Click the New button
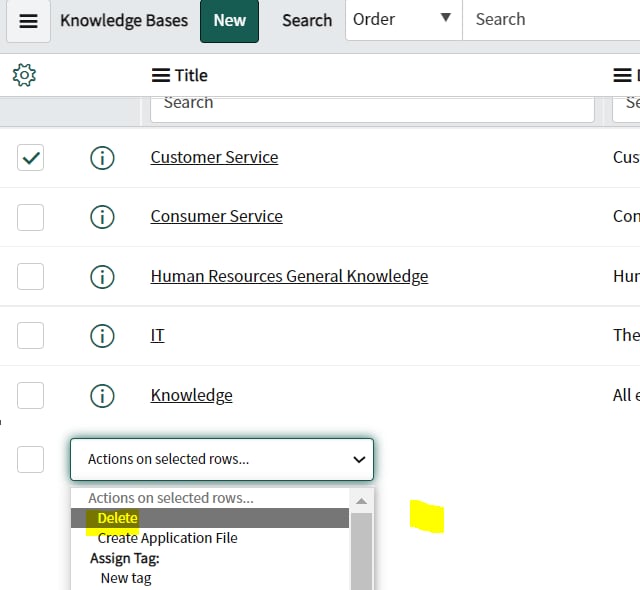Viewport: 640px width, 590px height. pos(229,21)
